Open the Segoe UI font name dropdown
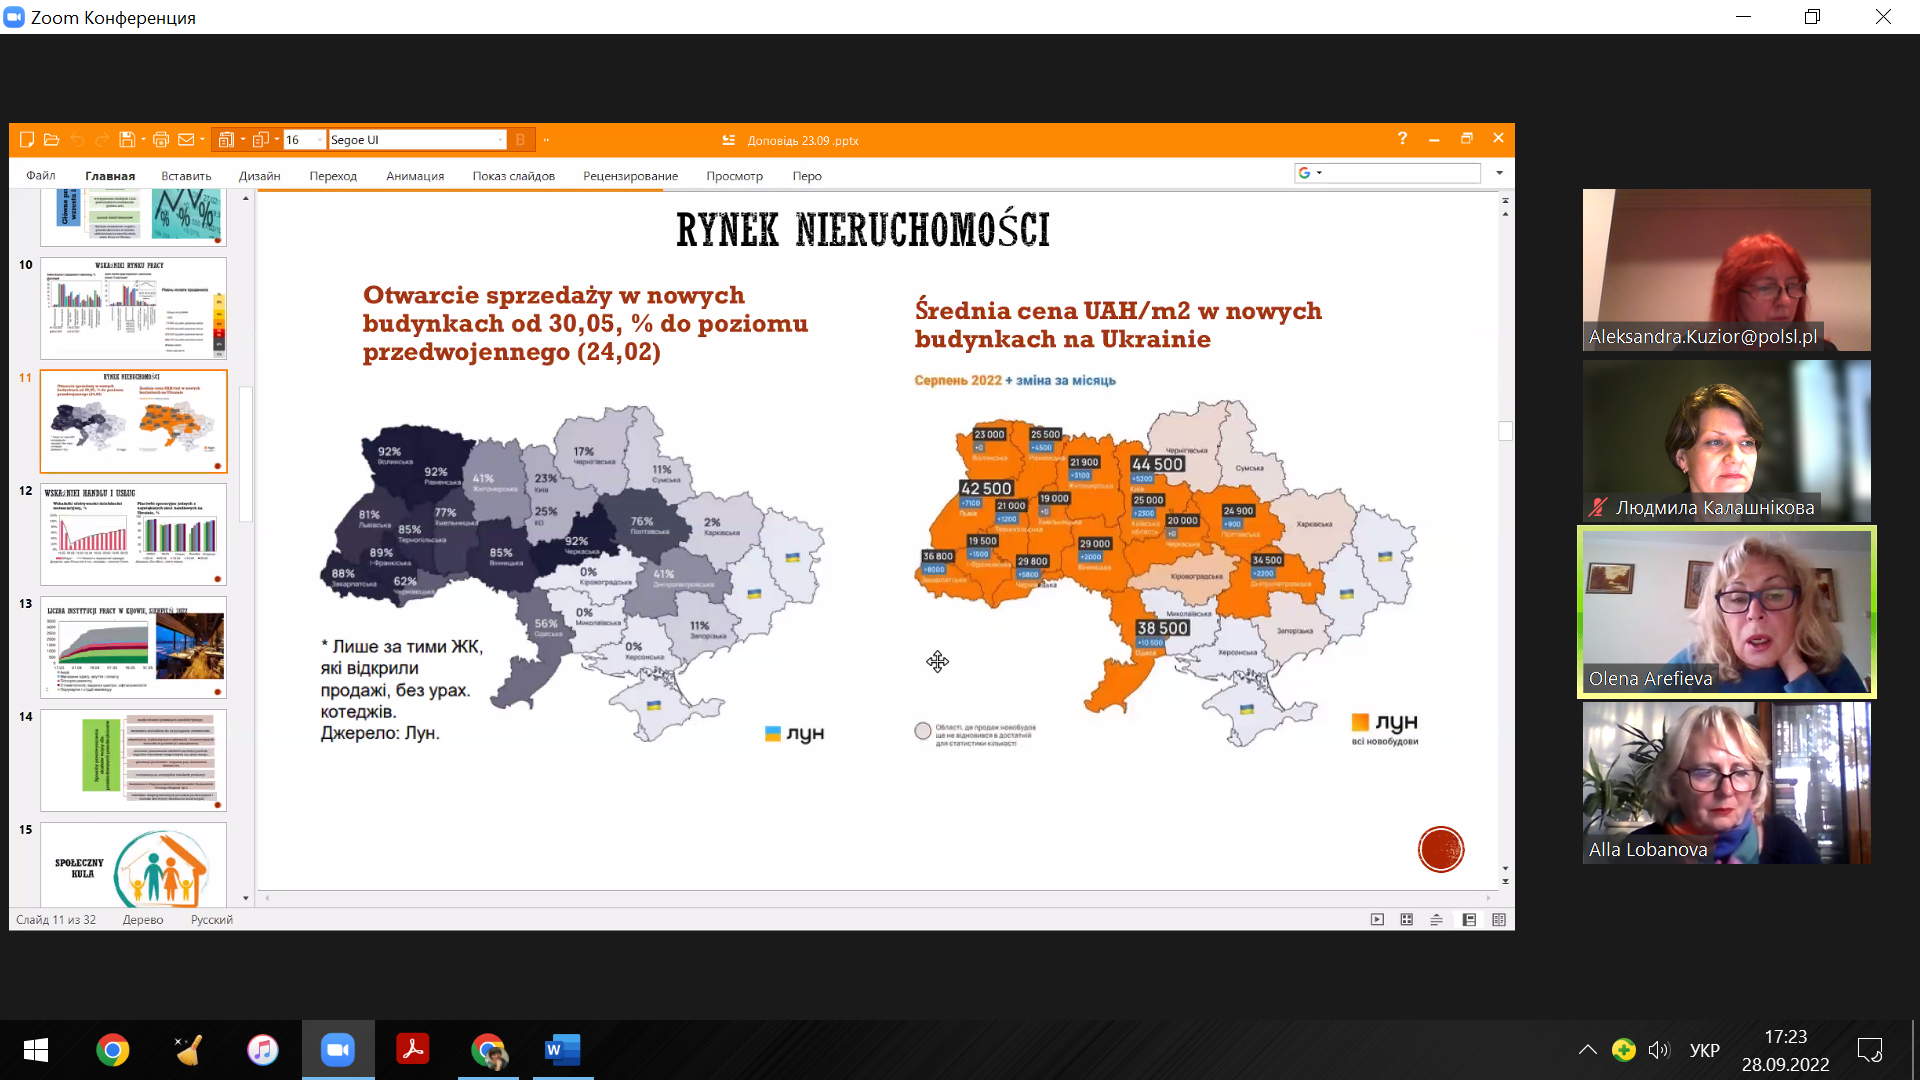Image resolution: width=1920 pixels, height=1080 pixels. click(500, 140)
